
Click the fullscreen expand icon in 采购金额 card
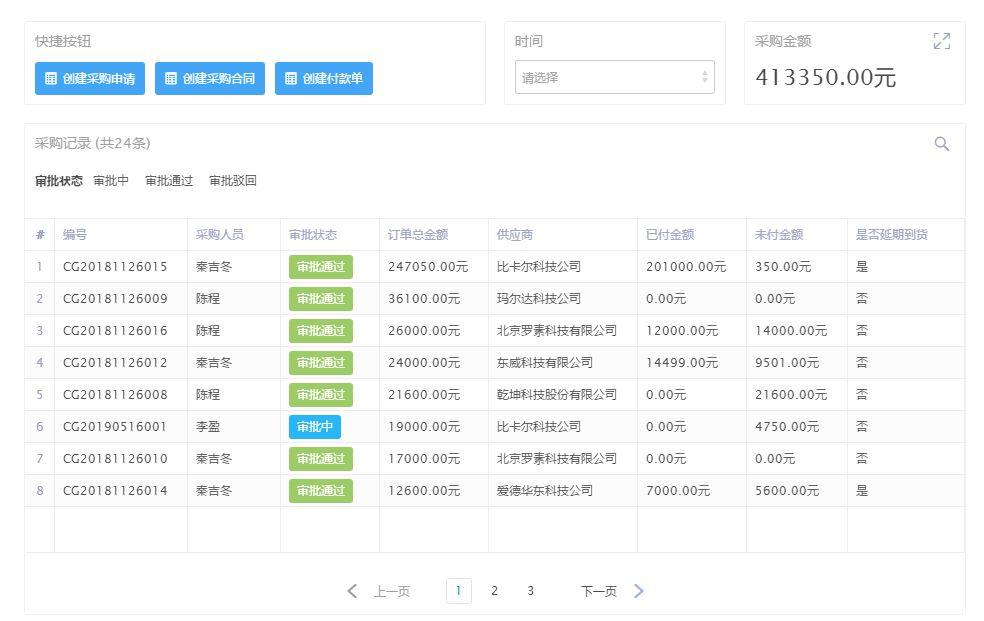pos(941,41)
